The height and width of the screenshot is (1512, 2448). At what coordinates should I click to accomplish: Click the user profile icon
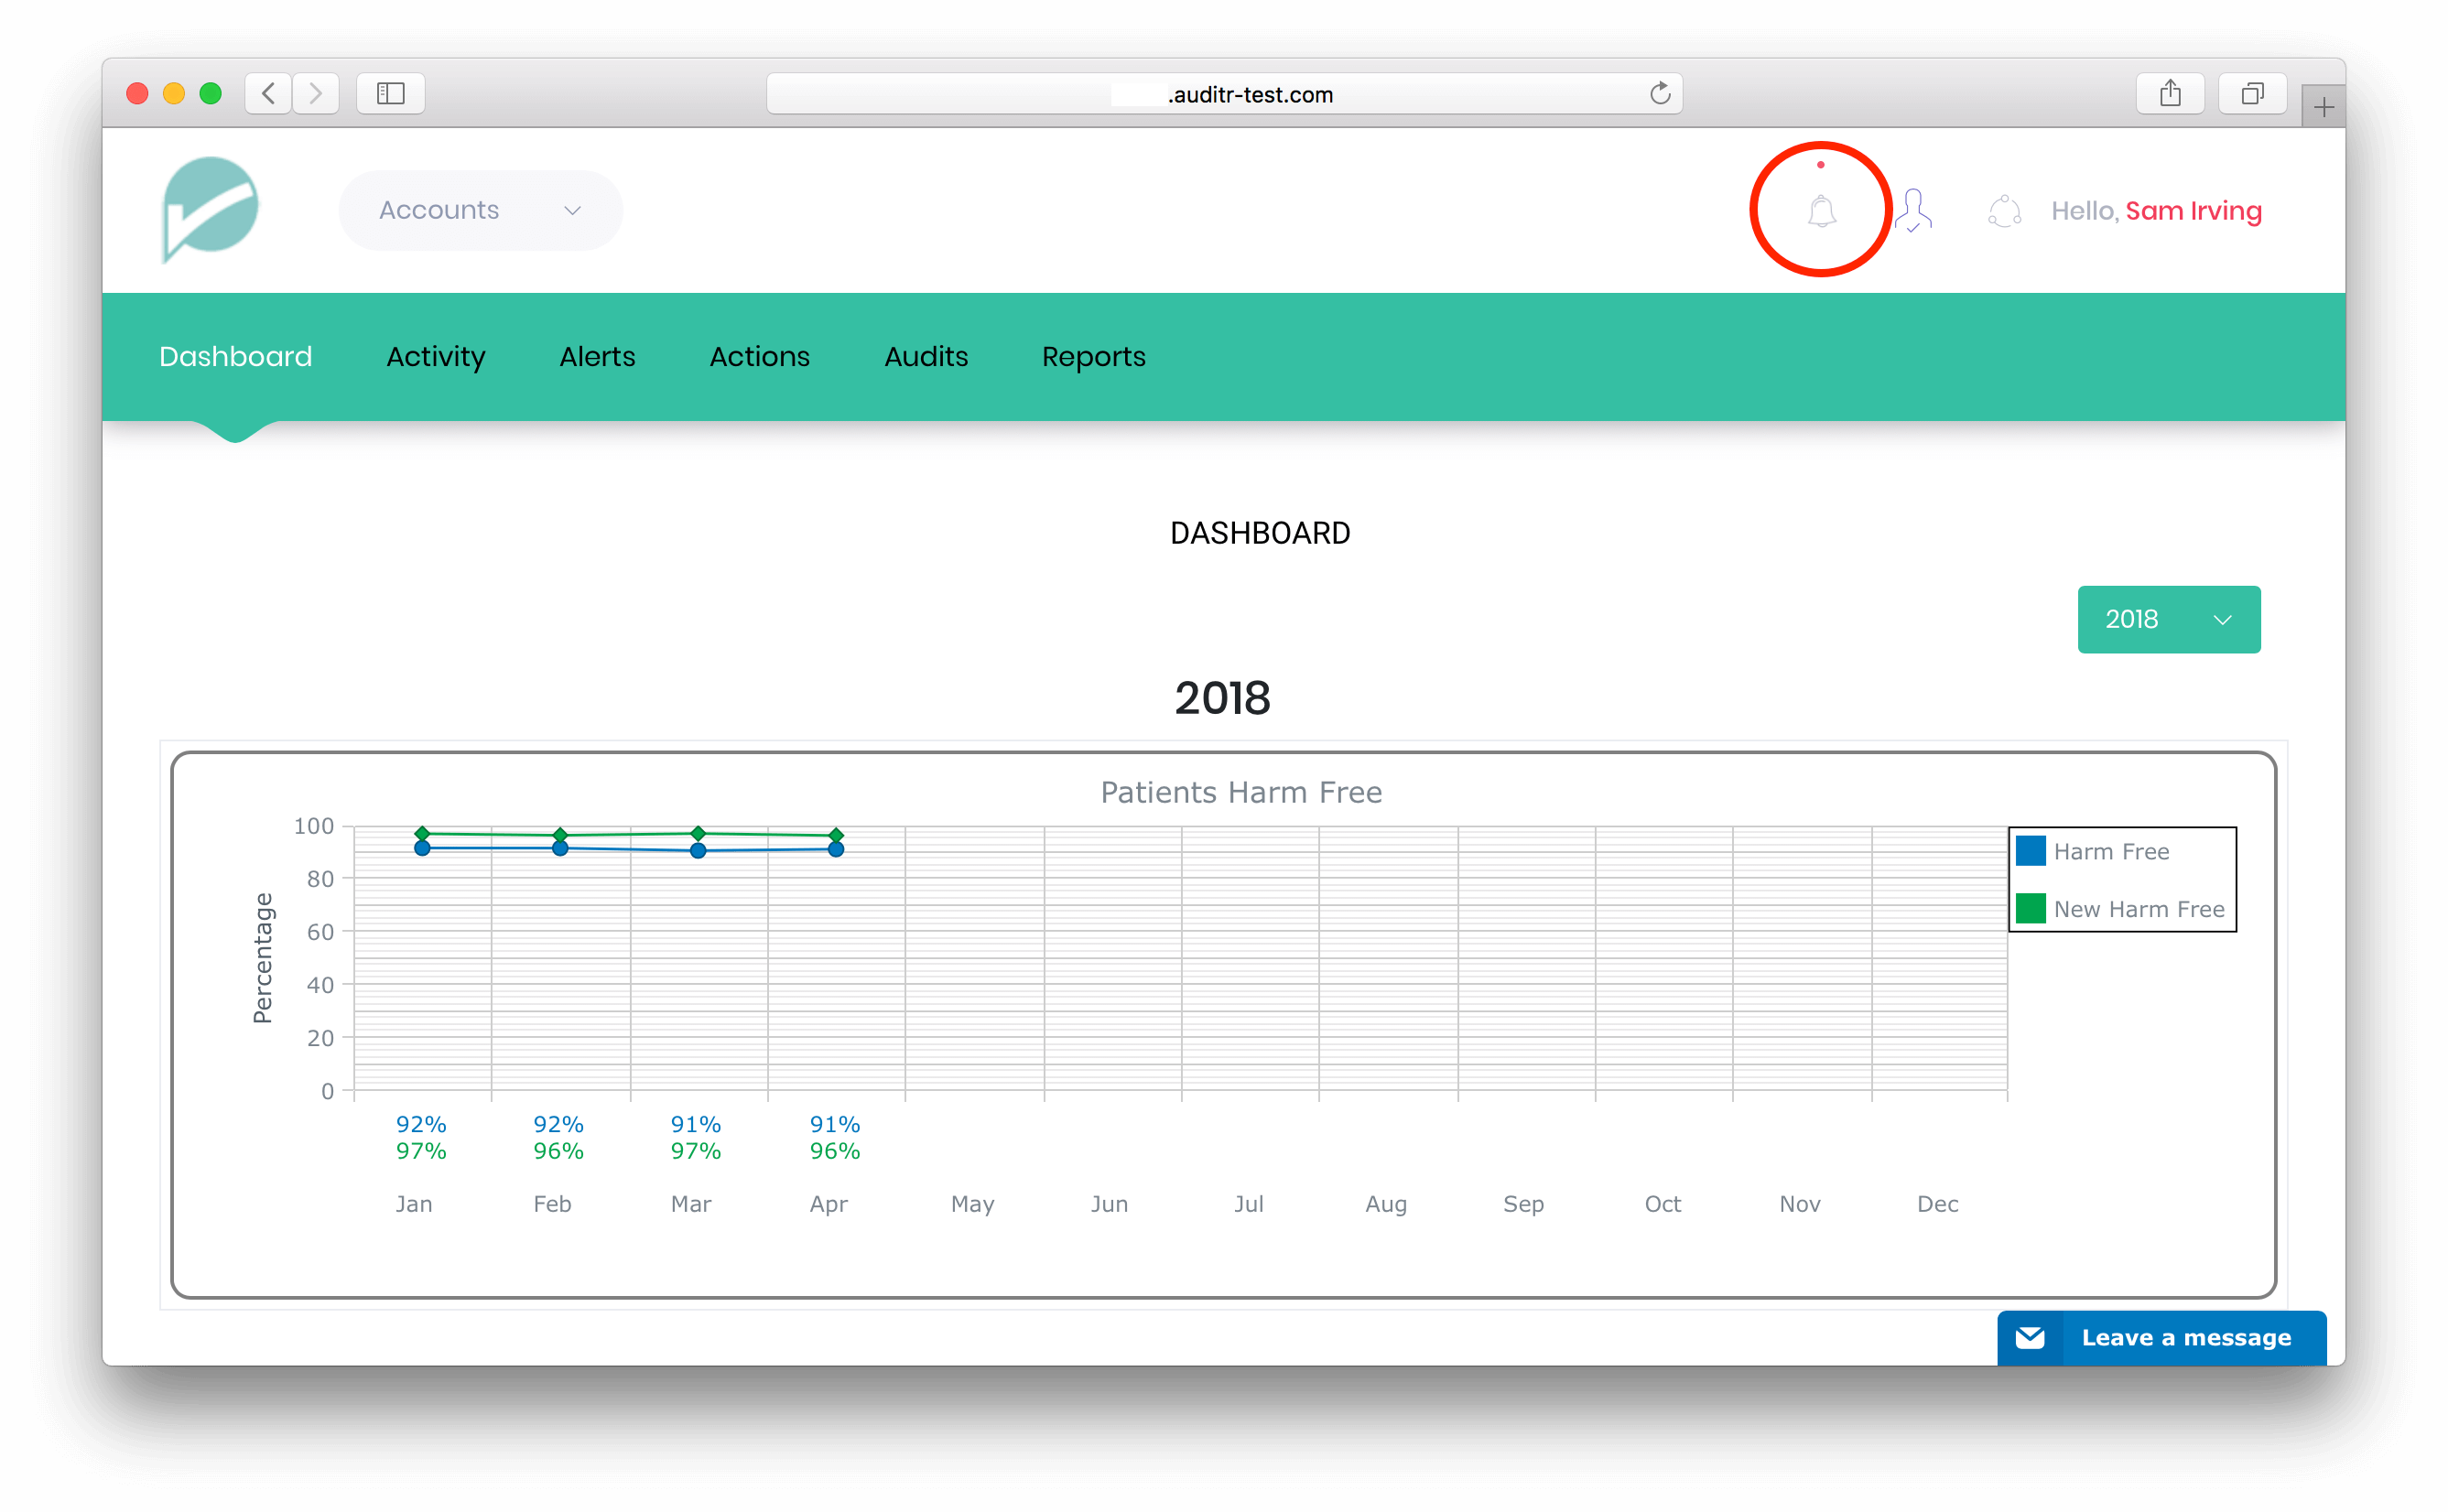[1913, 211]
